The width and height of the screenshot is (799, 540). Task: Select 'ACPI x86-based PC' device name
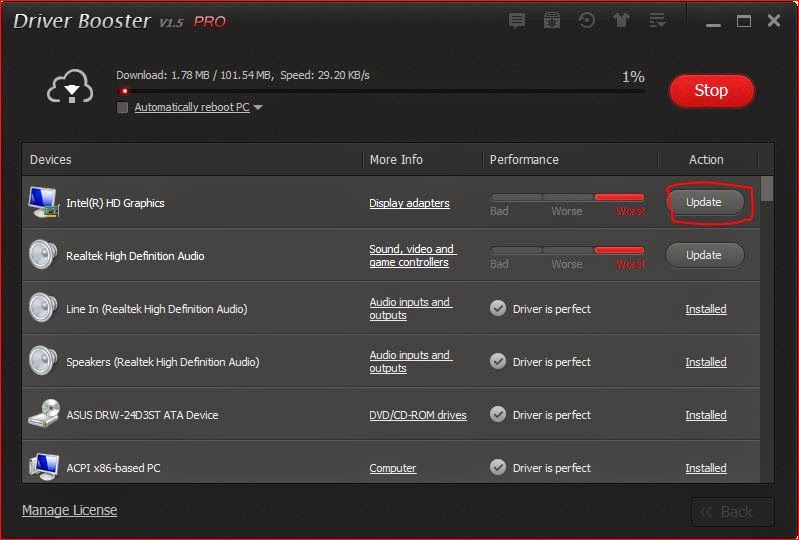click(113, 468)
